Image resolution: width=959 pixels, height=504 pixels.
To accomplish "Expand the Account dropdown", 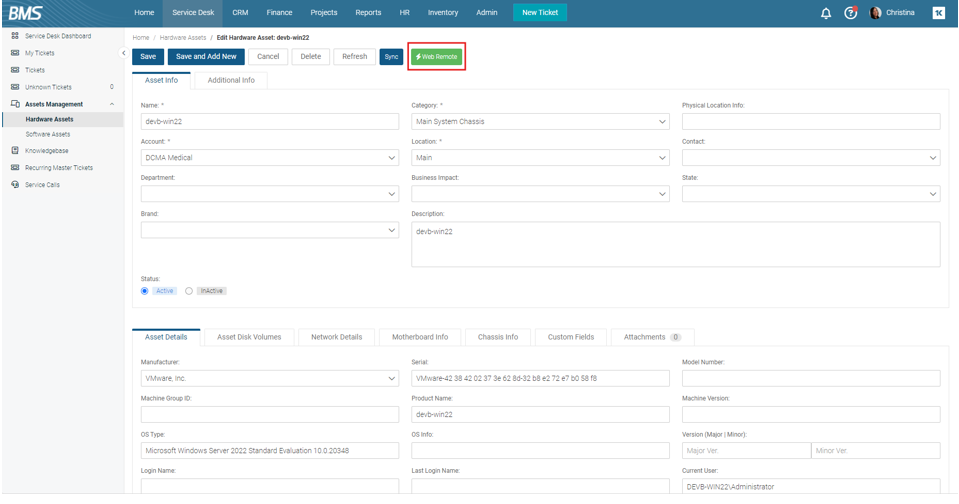I will point(391,158).
